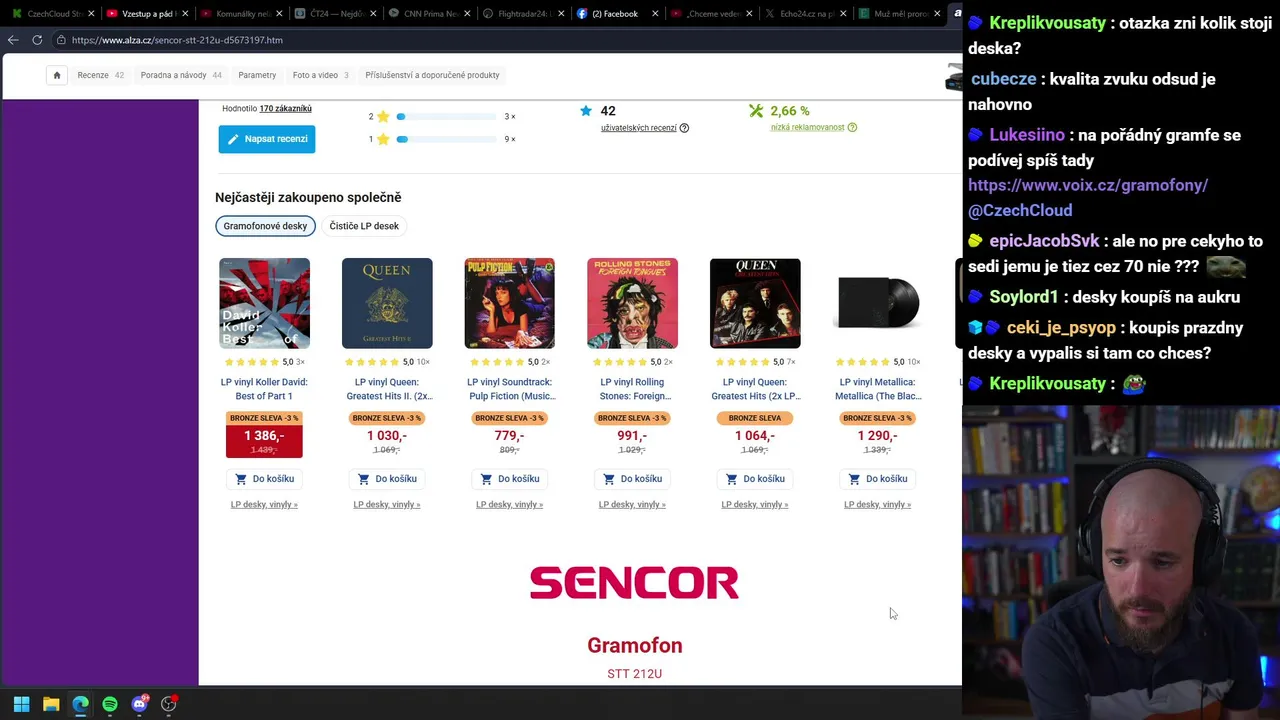
Task: Click the site info lock icon
Action: click(61, 40)
